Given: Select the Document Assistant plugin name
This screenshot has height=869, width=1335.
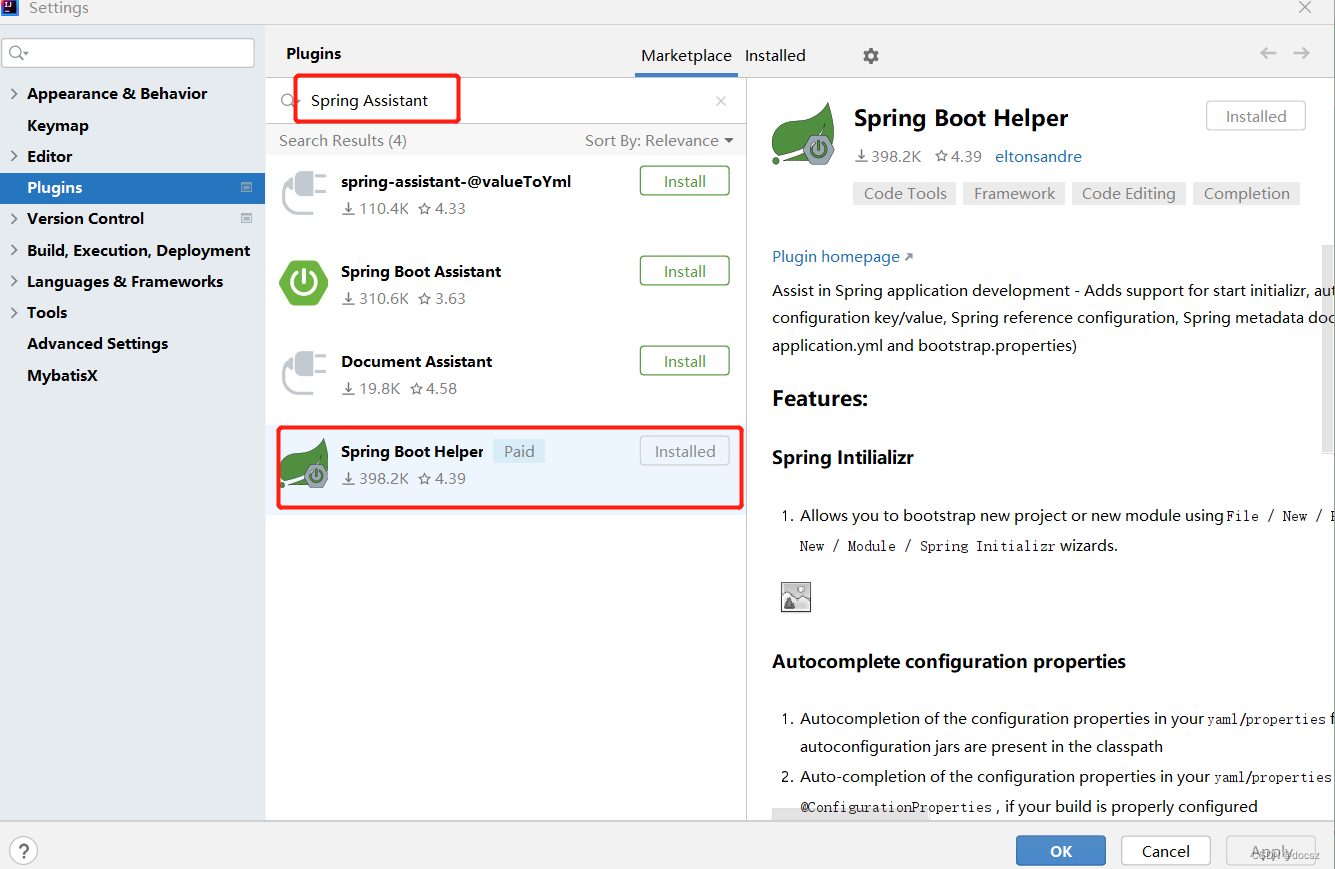Looking at the screenshot, I should (x=417, y=361).
